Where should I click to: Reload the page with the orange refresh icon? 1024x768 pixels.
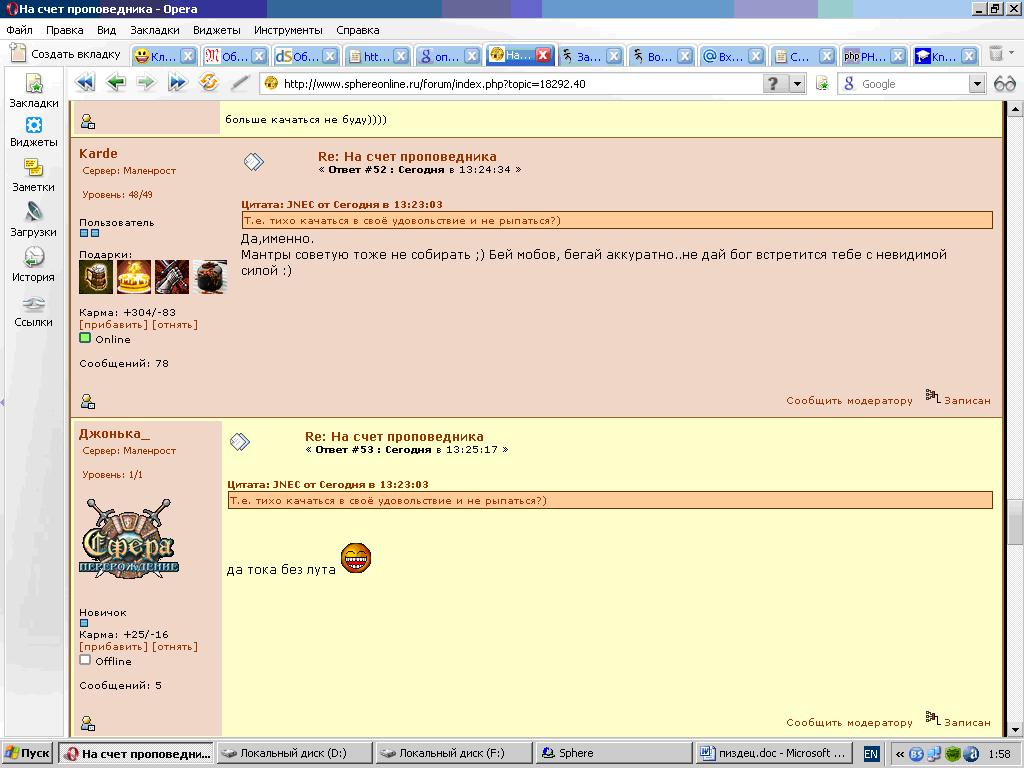pyautogui.click(x=209, y=83)
